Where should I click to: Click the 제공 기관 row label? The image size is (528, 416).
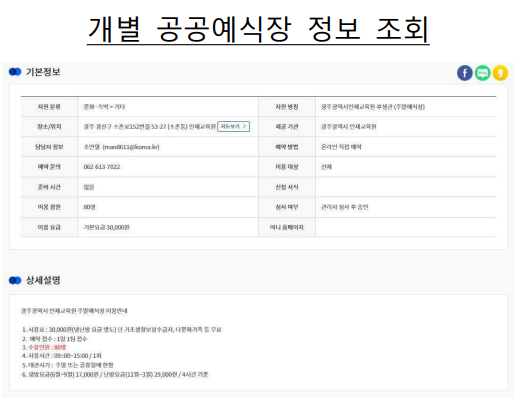287,127
